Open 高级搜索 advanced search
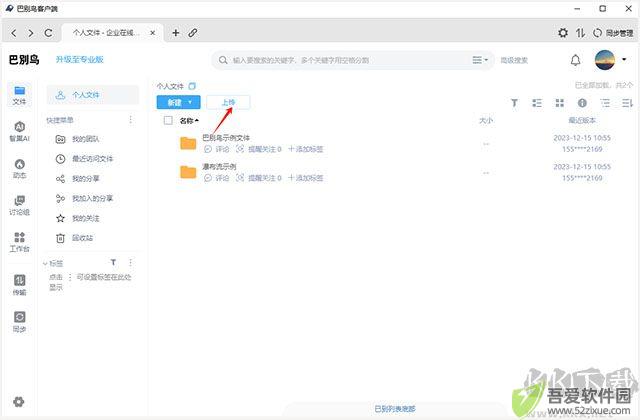Image resolution: width=640 pixels, height=420 pixels. [x=514, y=60]
